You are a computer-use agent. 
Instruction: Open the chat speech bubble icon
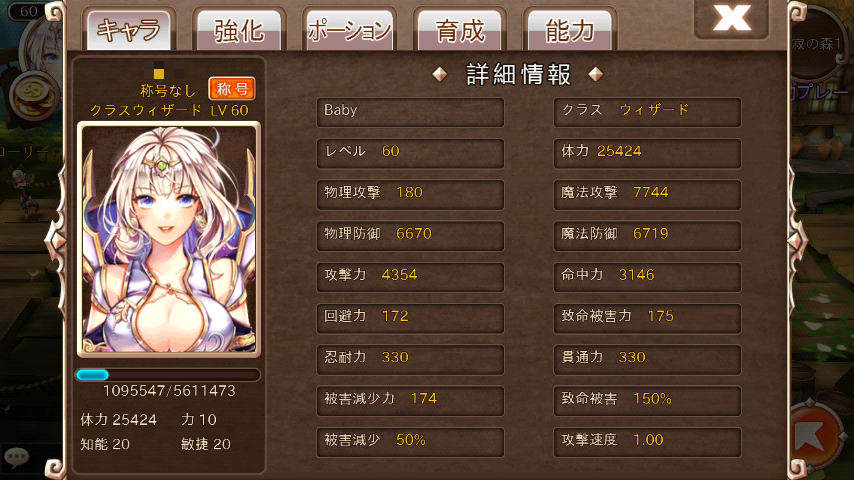(16, 456)
